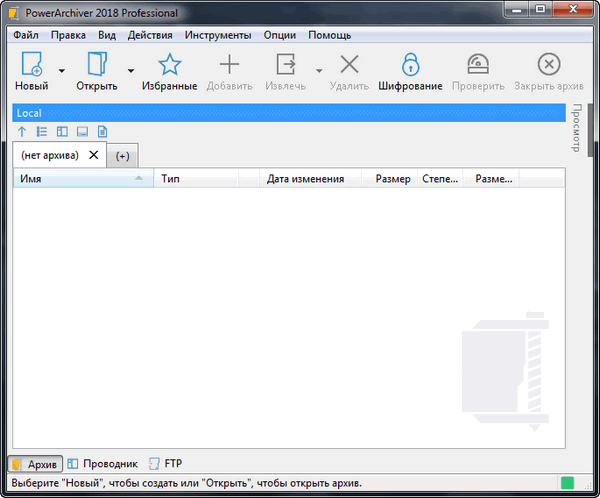Toggle the bottom preview pane icon
The width and height of the screenshot is (600, 498).
click(82, 131)
